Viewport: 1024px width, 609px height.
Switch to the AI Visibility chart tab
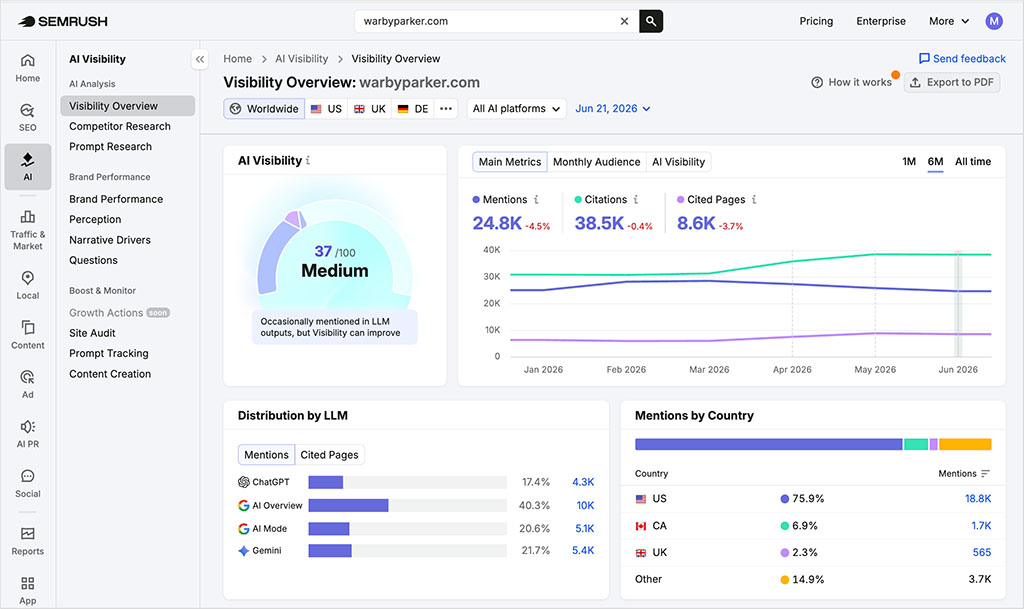coord(679,162)
